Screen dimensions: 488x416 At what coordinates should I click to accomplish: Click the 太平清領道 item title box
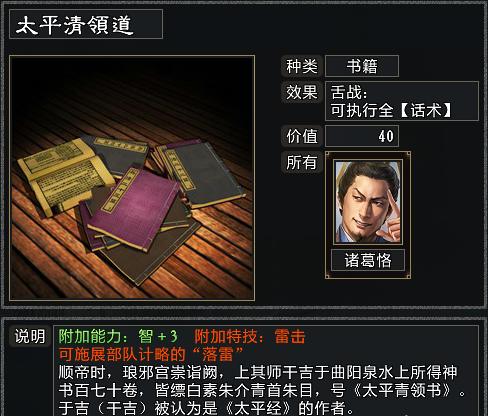pyautogui.click(x=86, y=24)
